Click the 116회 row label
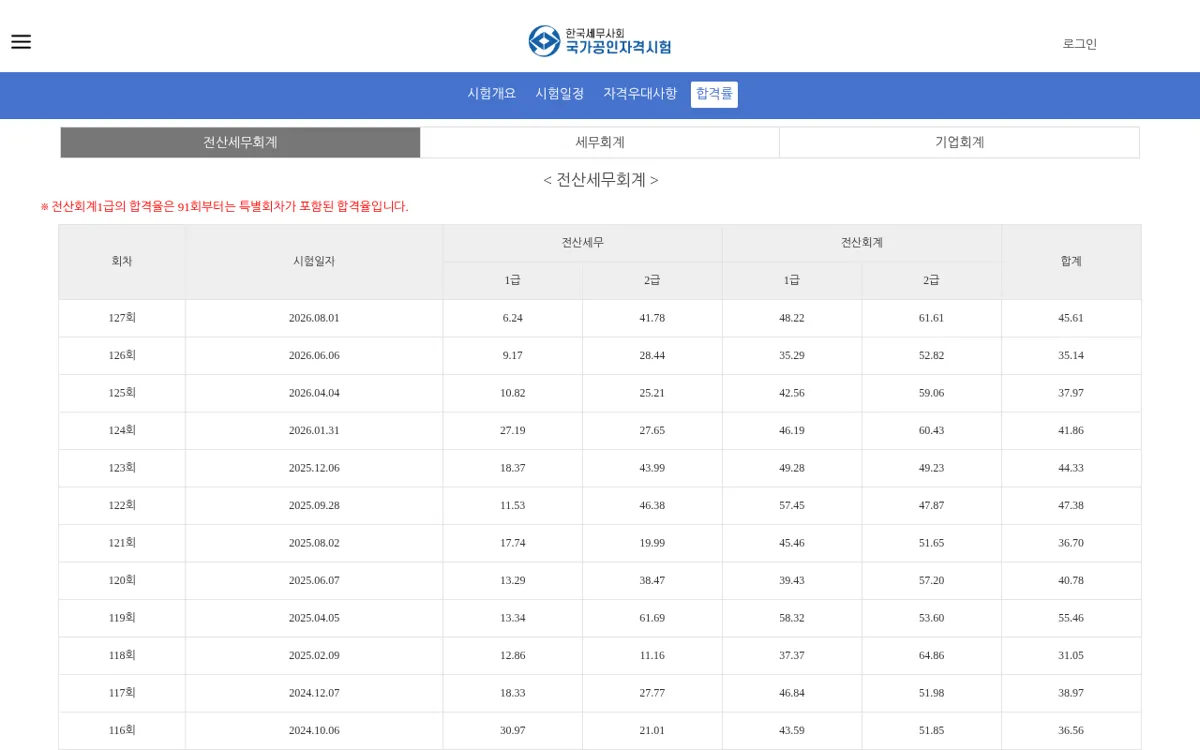 pos(122,730)
